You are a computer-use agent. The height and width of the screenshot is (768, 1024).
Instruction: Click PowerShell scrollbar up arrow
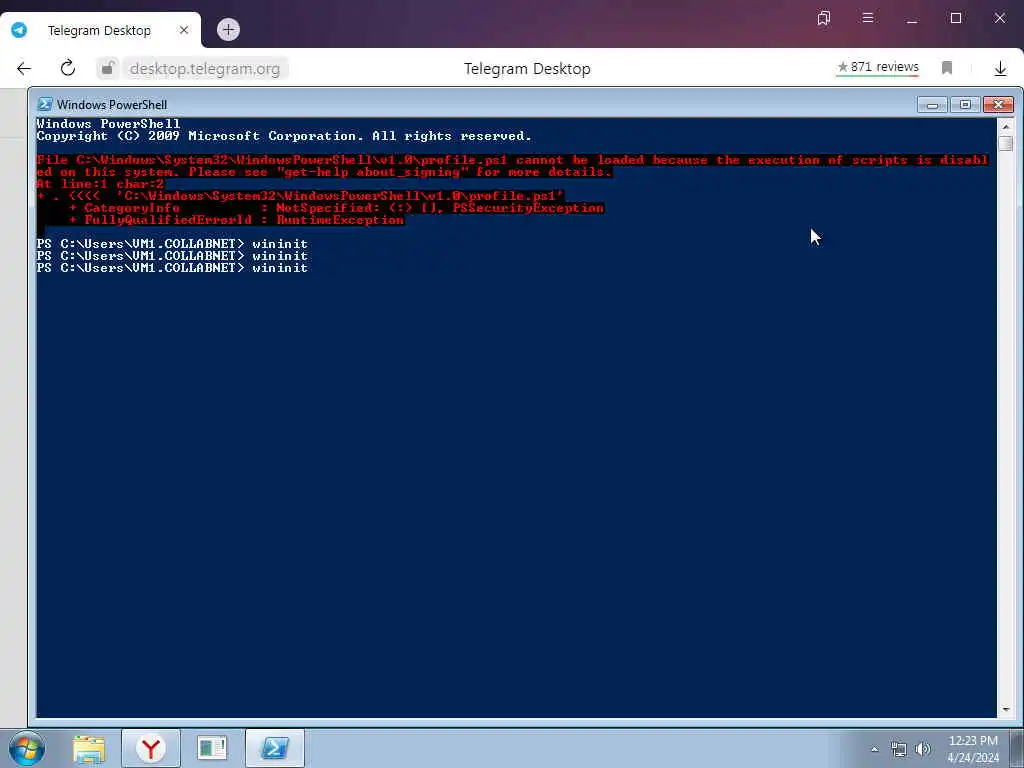click(x=1006, y=126)
